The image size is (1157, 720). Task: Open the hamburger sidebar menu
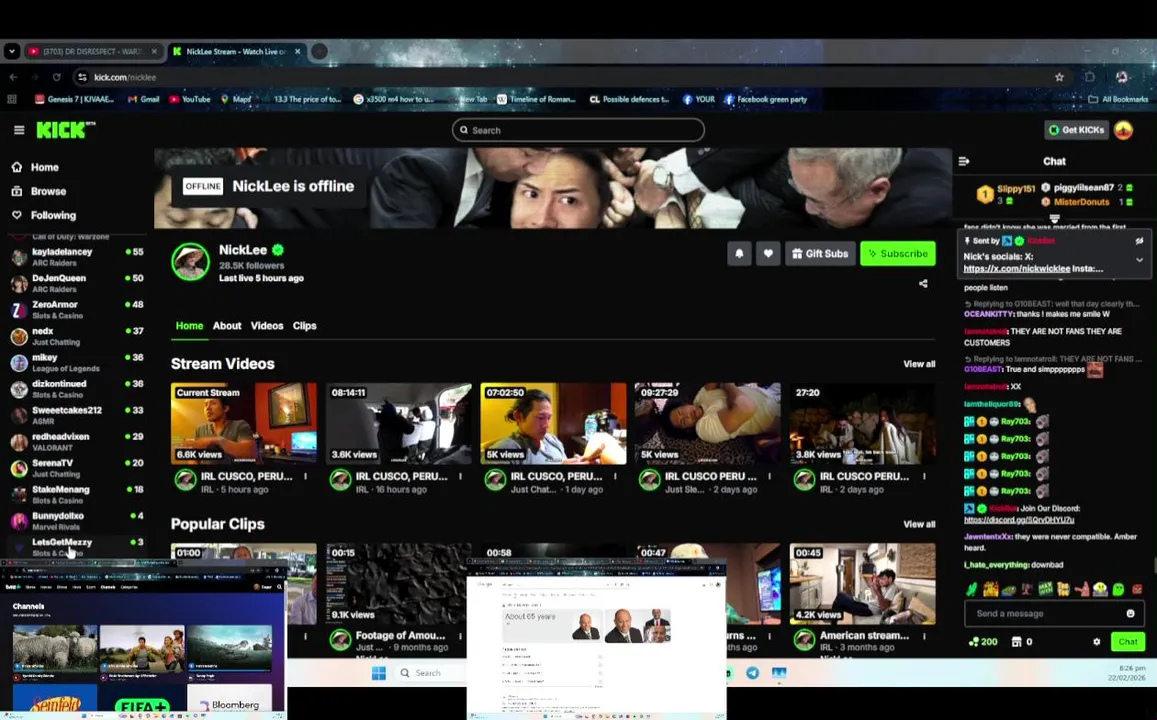tap(19, 130)
